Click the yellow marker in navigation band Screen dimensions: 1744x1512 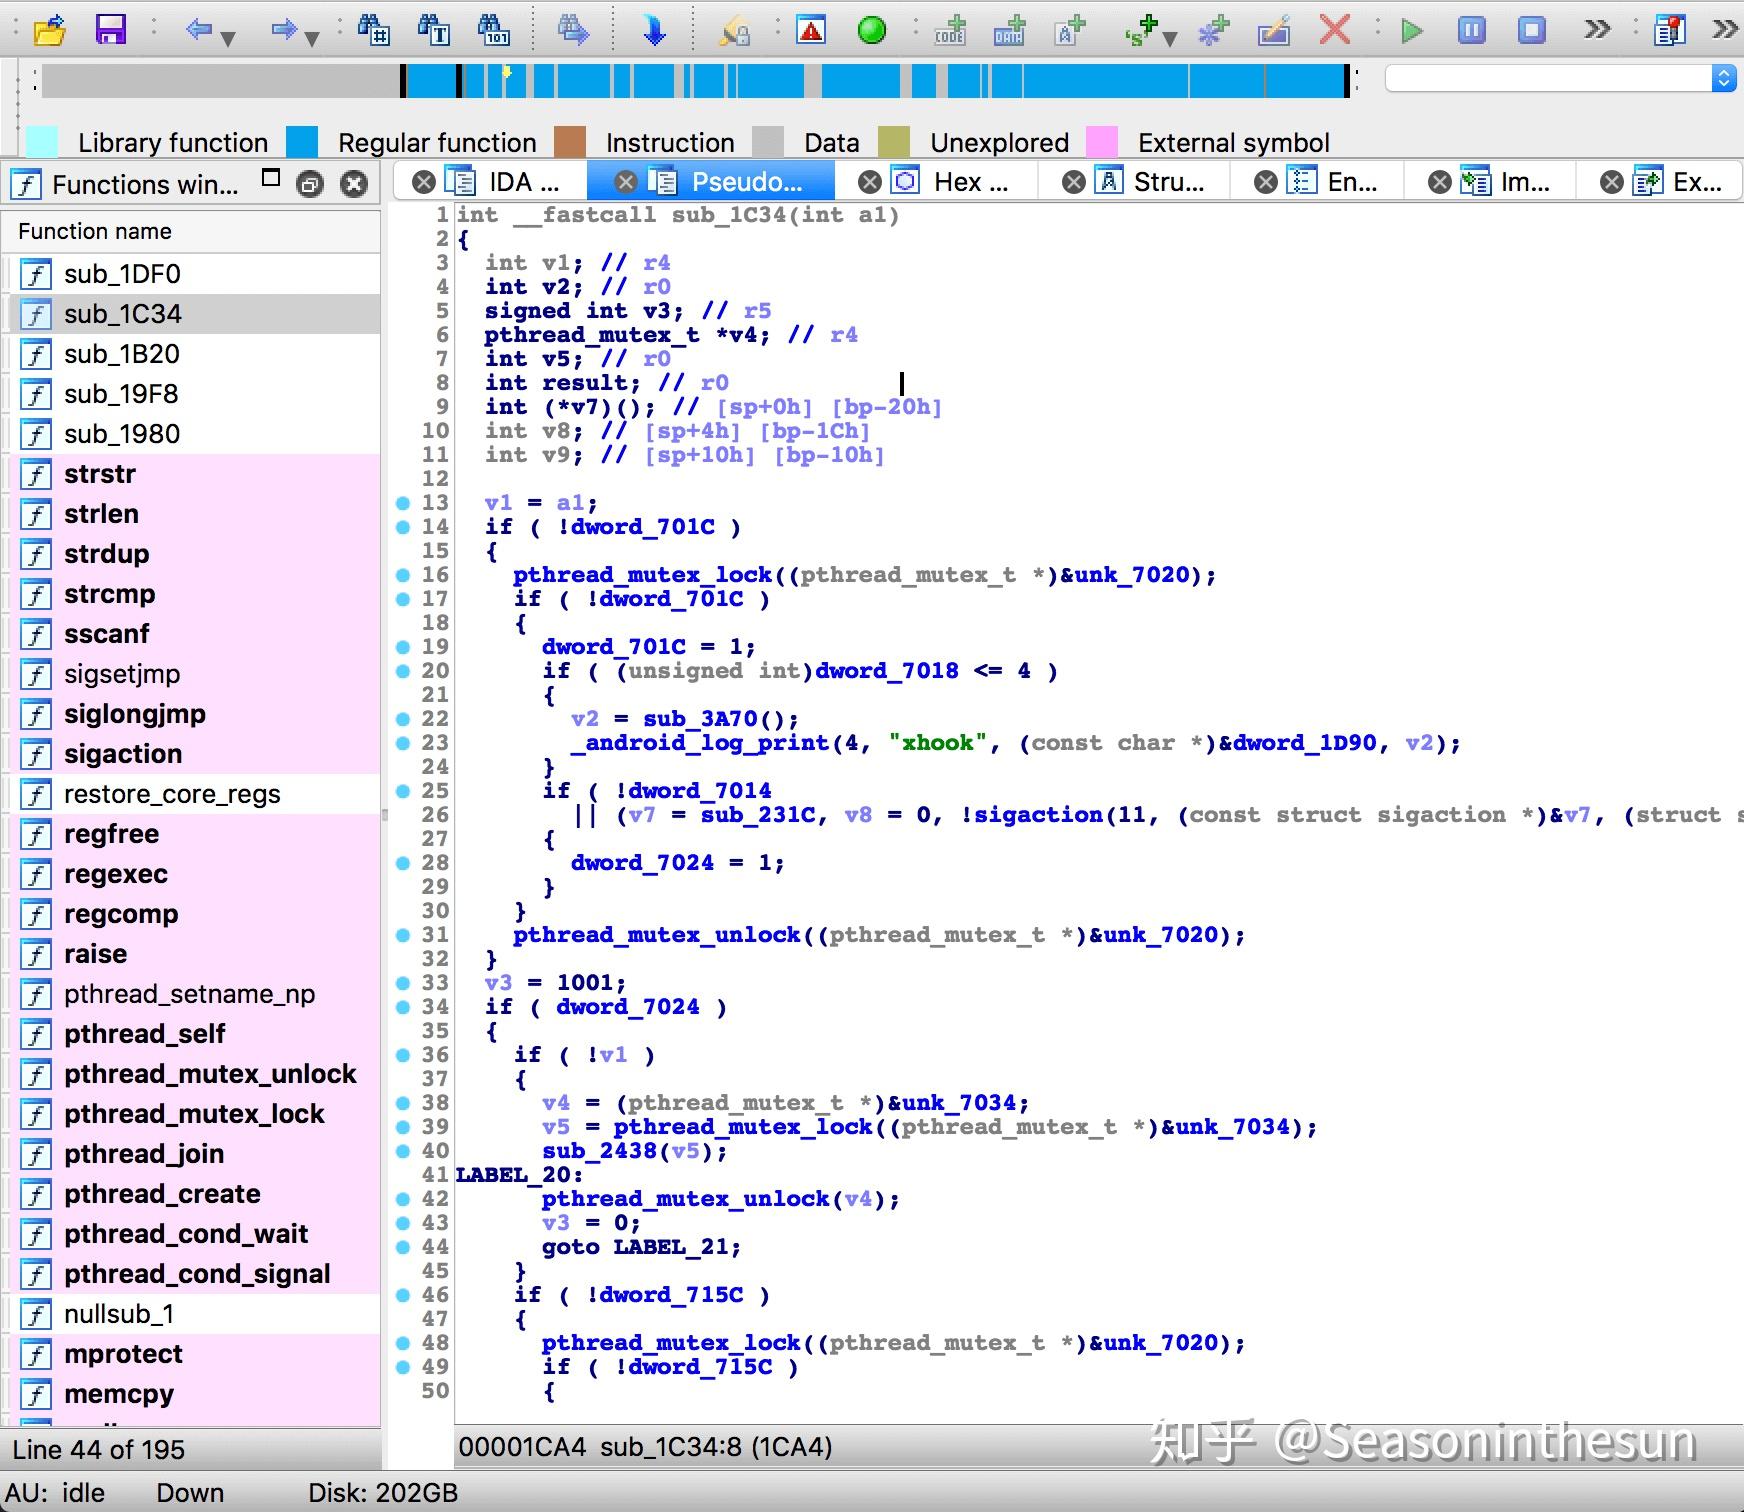pyautogui.click(x=507, y=72)
